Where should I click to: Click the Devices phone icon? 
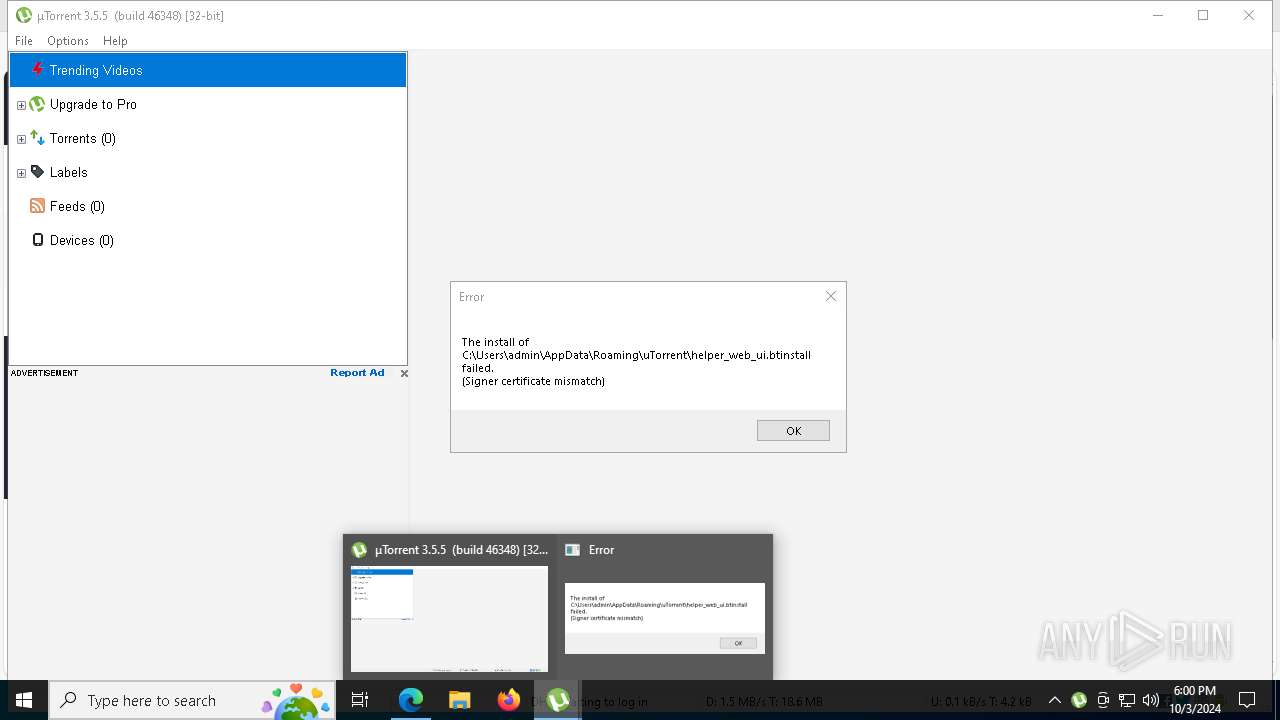(x=38, y=240)
